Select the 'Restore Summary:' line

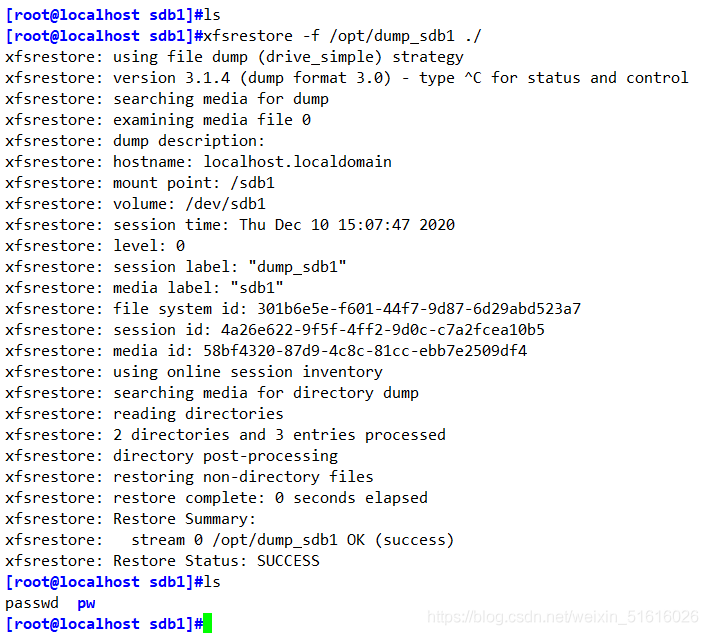(x=130, y=519)
